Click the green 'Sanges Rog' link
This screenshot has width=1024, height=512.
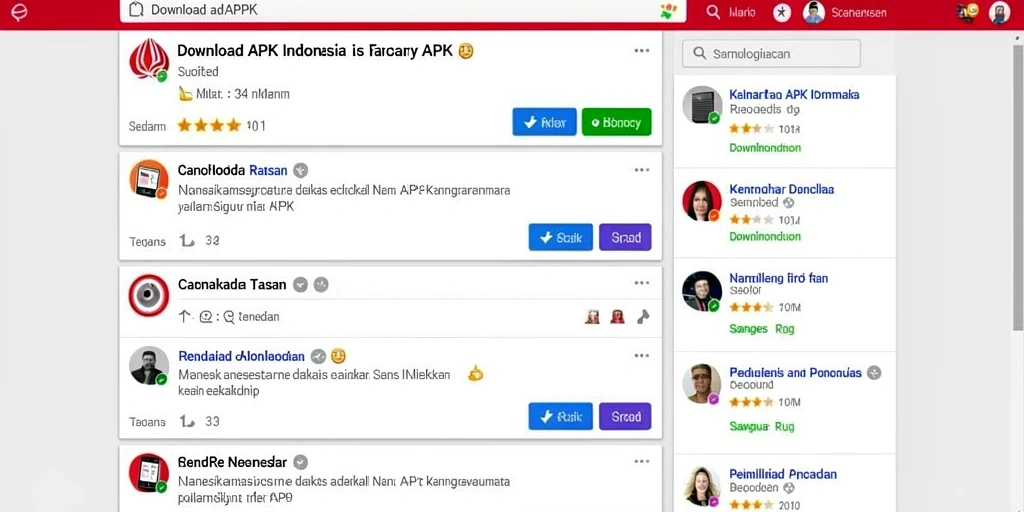pos(761,328)
